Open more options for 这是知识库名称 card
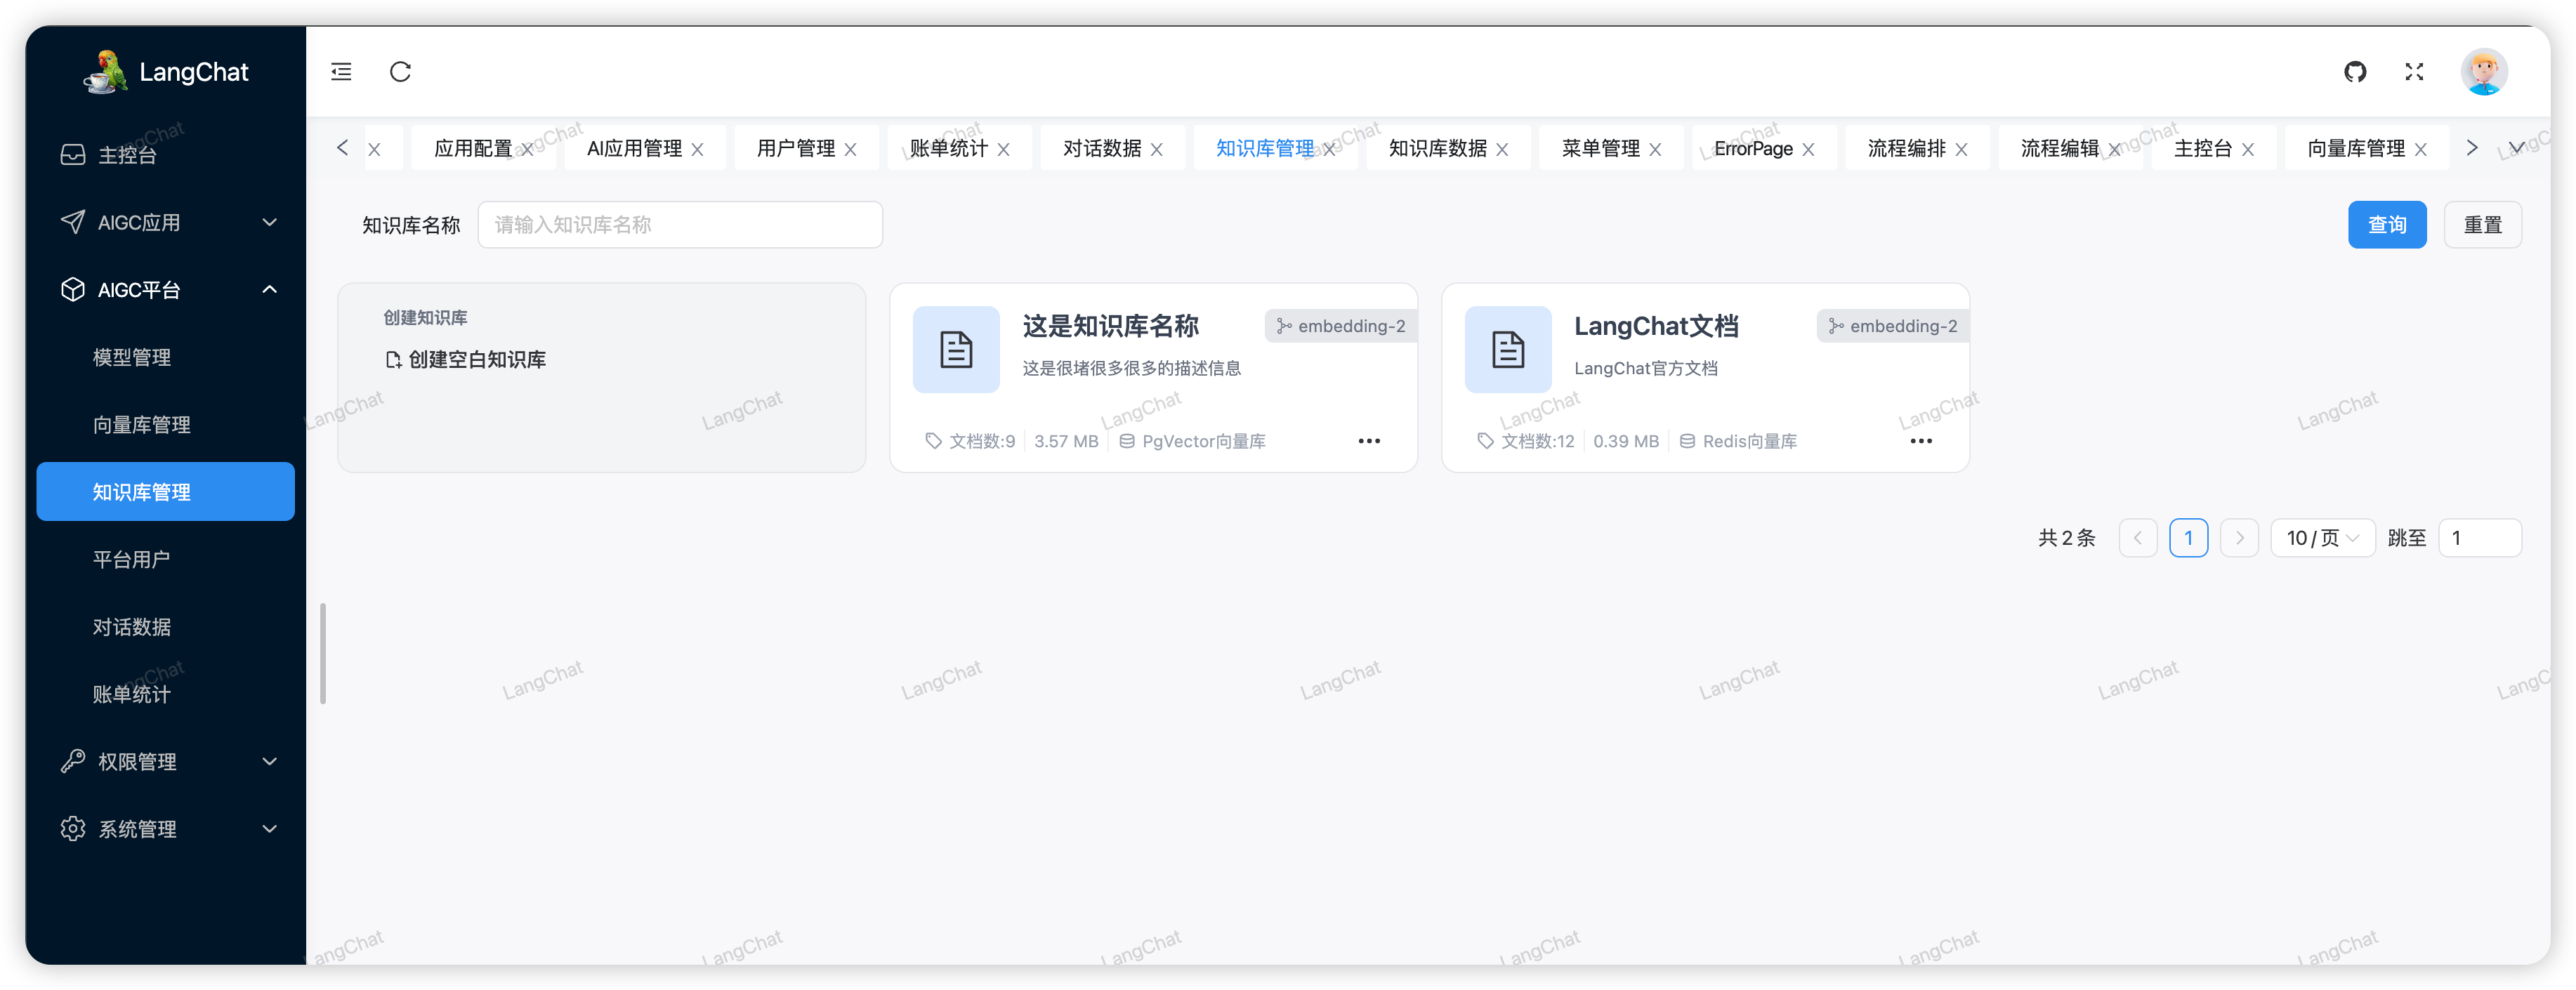Screen dimensions: 2576x990 (1369, 441)
